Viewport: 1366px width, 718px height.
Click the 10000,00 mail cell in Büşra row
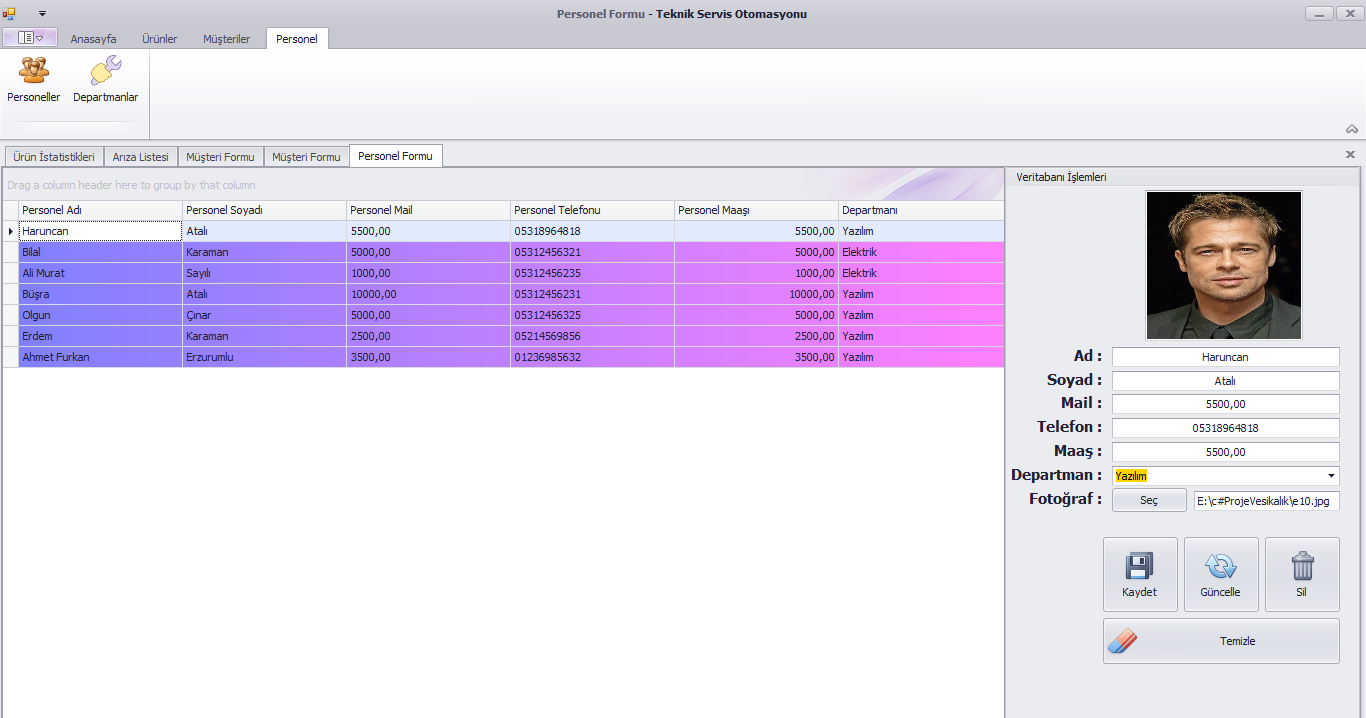click(428, 294)
